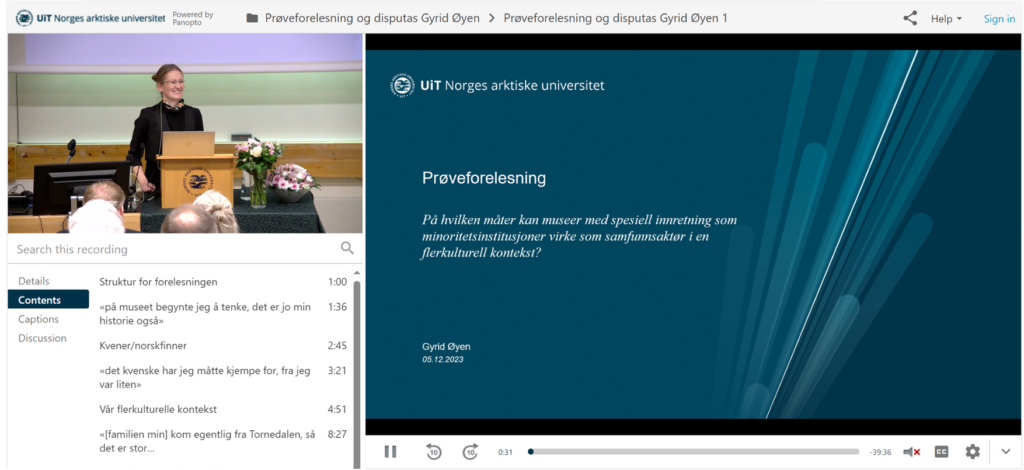The height and width of the screenshot is (470, 1024).
Task: Click the share icon
Action: (910, 18)
